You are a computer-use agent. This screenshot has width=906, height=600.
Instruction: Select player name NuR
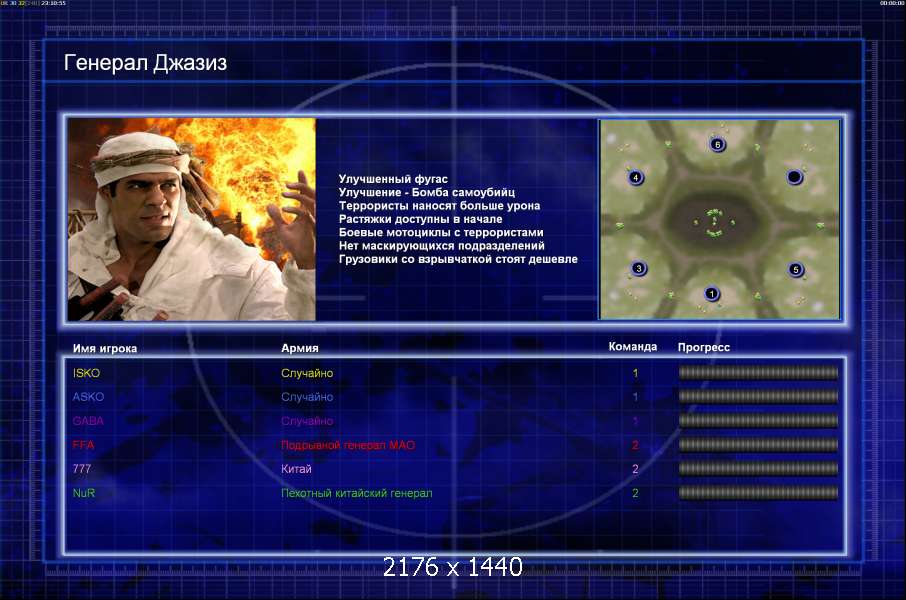[84, 493]
